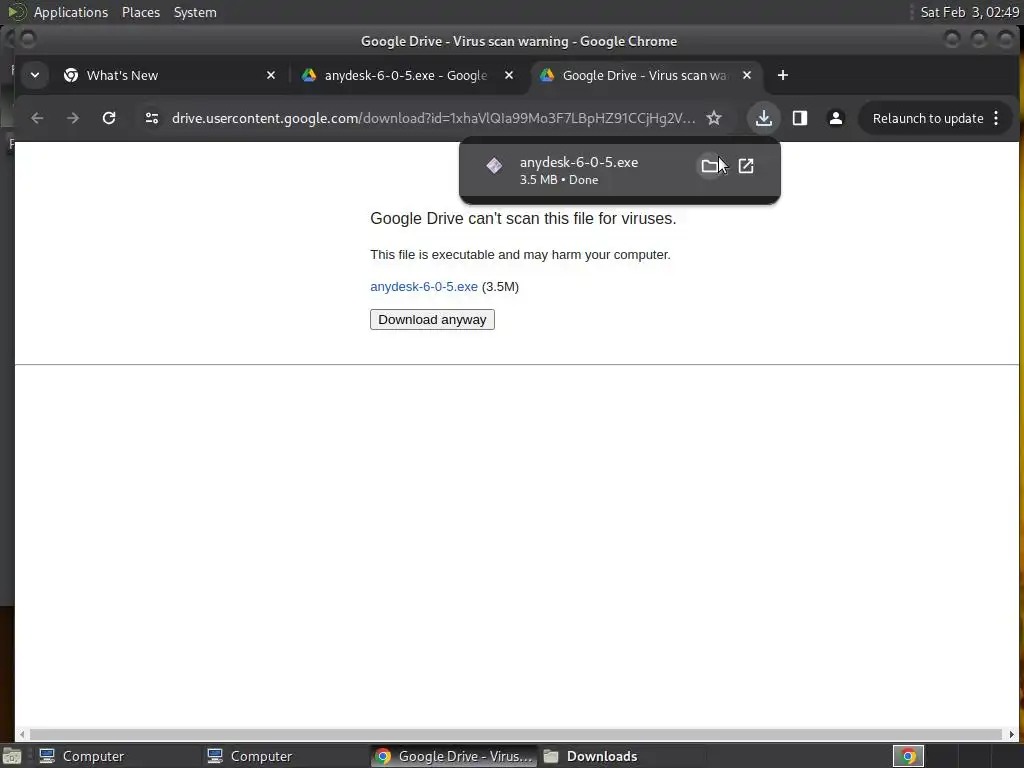View site information icon in address bar
The width and height of the screenshot is (1024, 768).
pyautogui.click(x=152, y=118)
